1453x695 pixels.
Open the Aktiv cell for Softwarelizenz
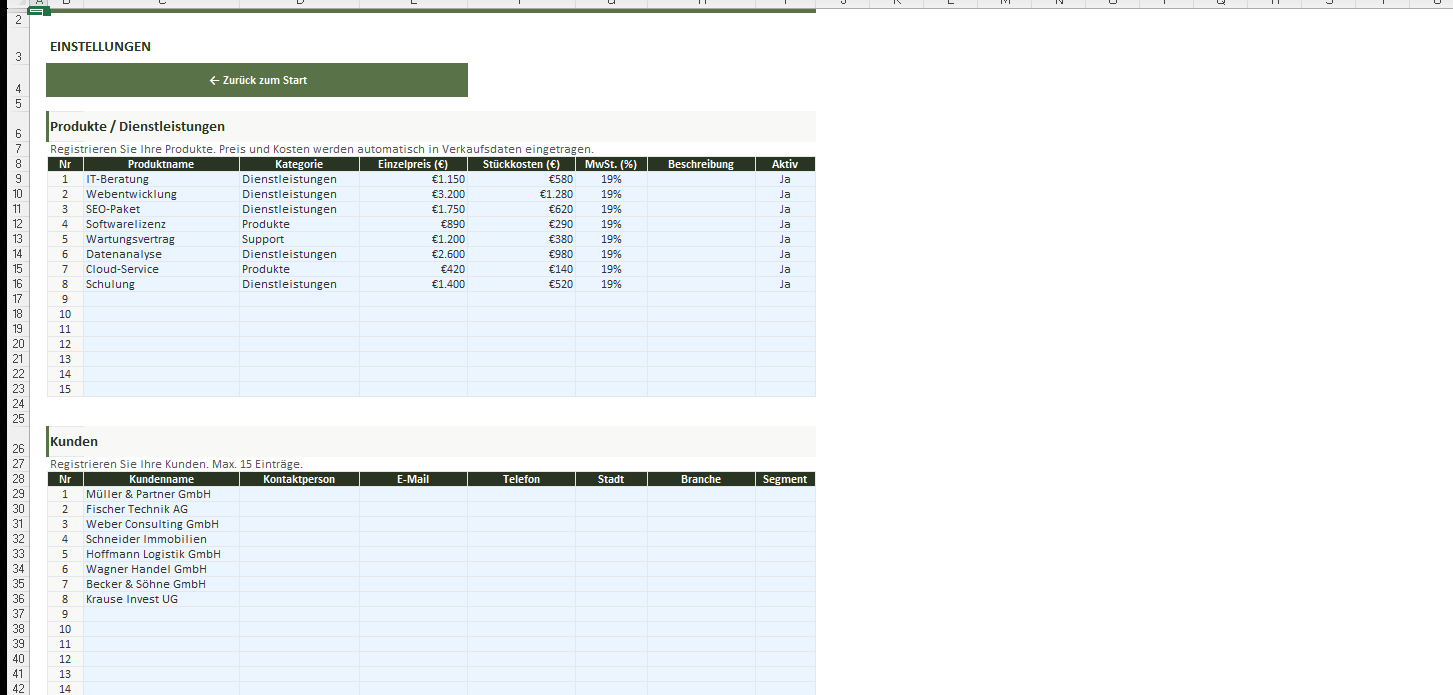tap(785, 224)
